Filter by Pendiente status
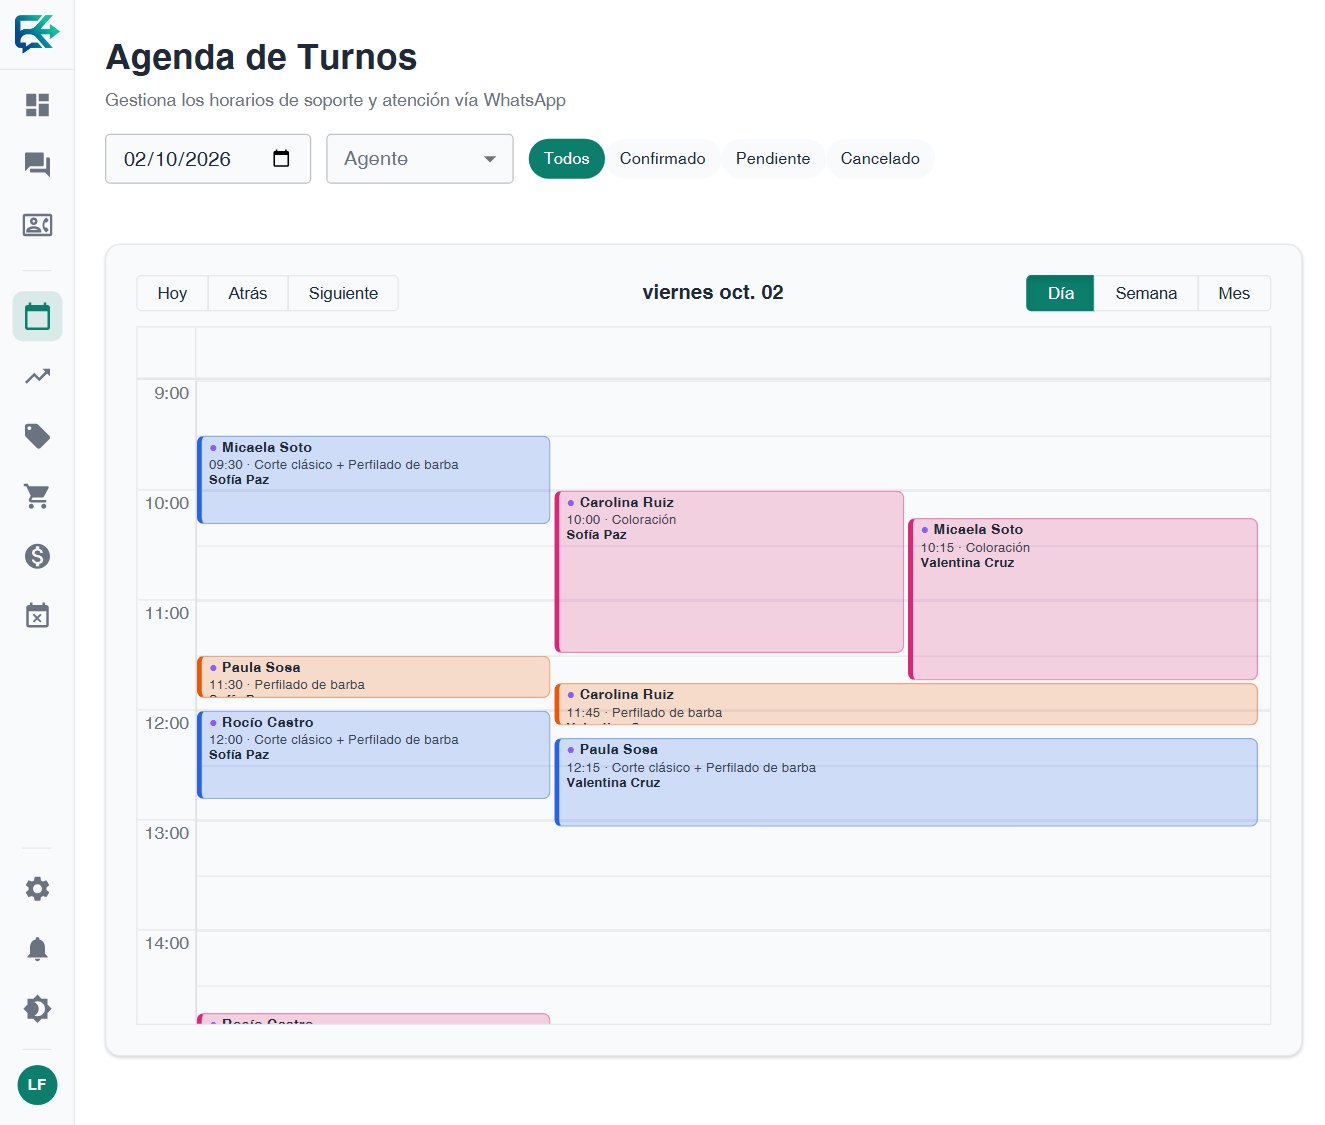 [x=773, y=159]
